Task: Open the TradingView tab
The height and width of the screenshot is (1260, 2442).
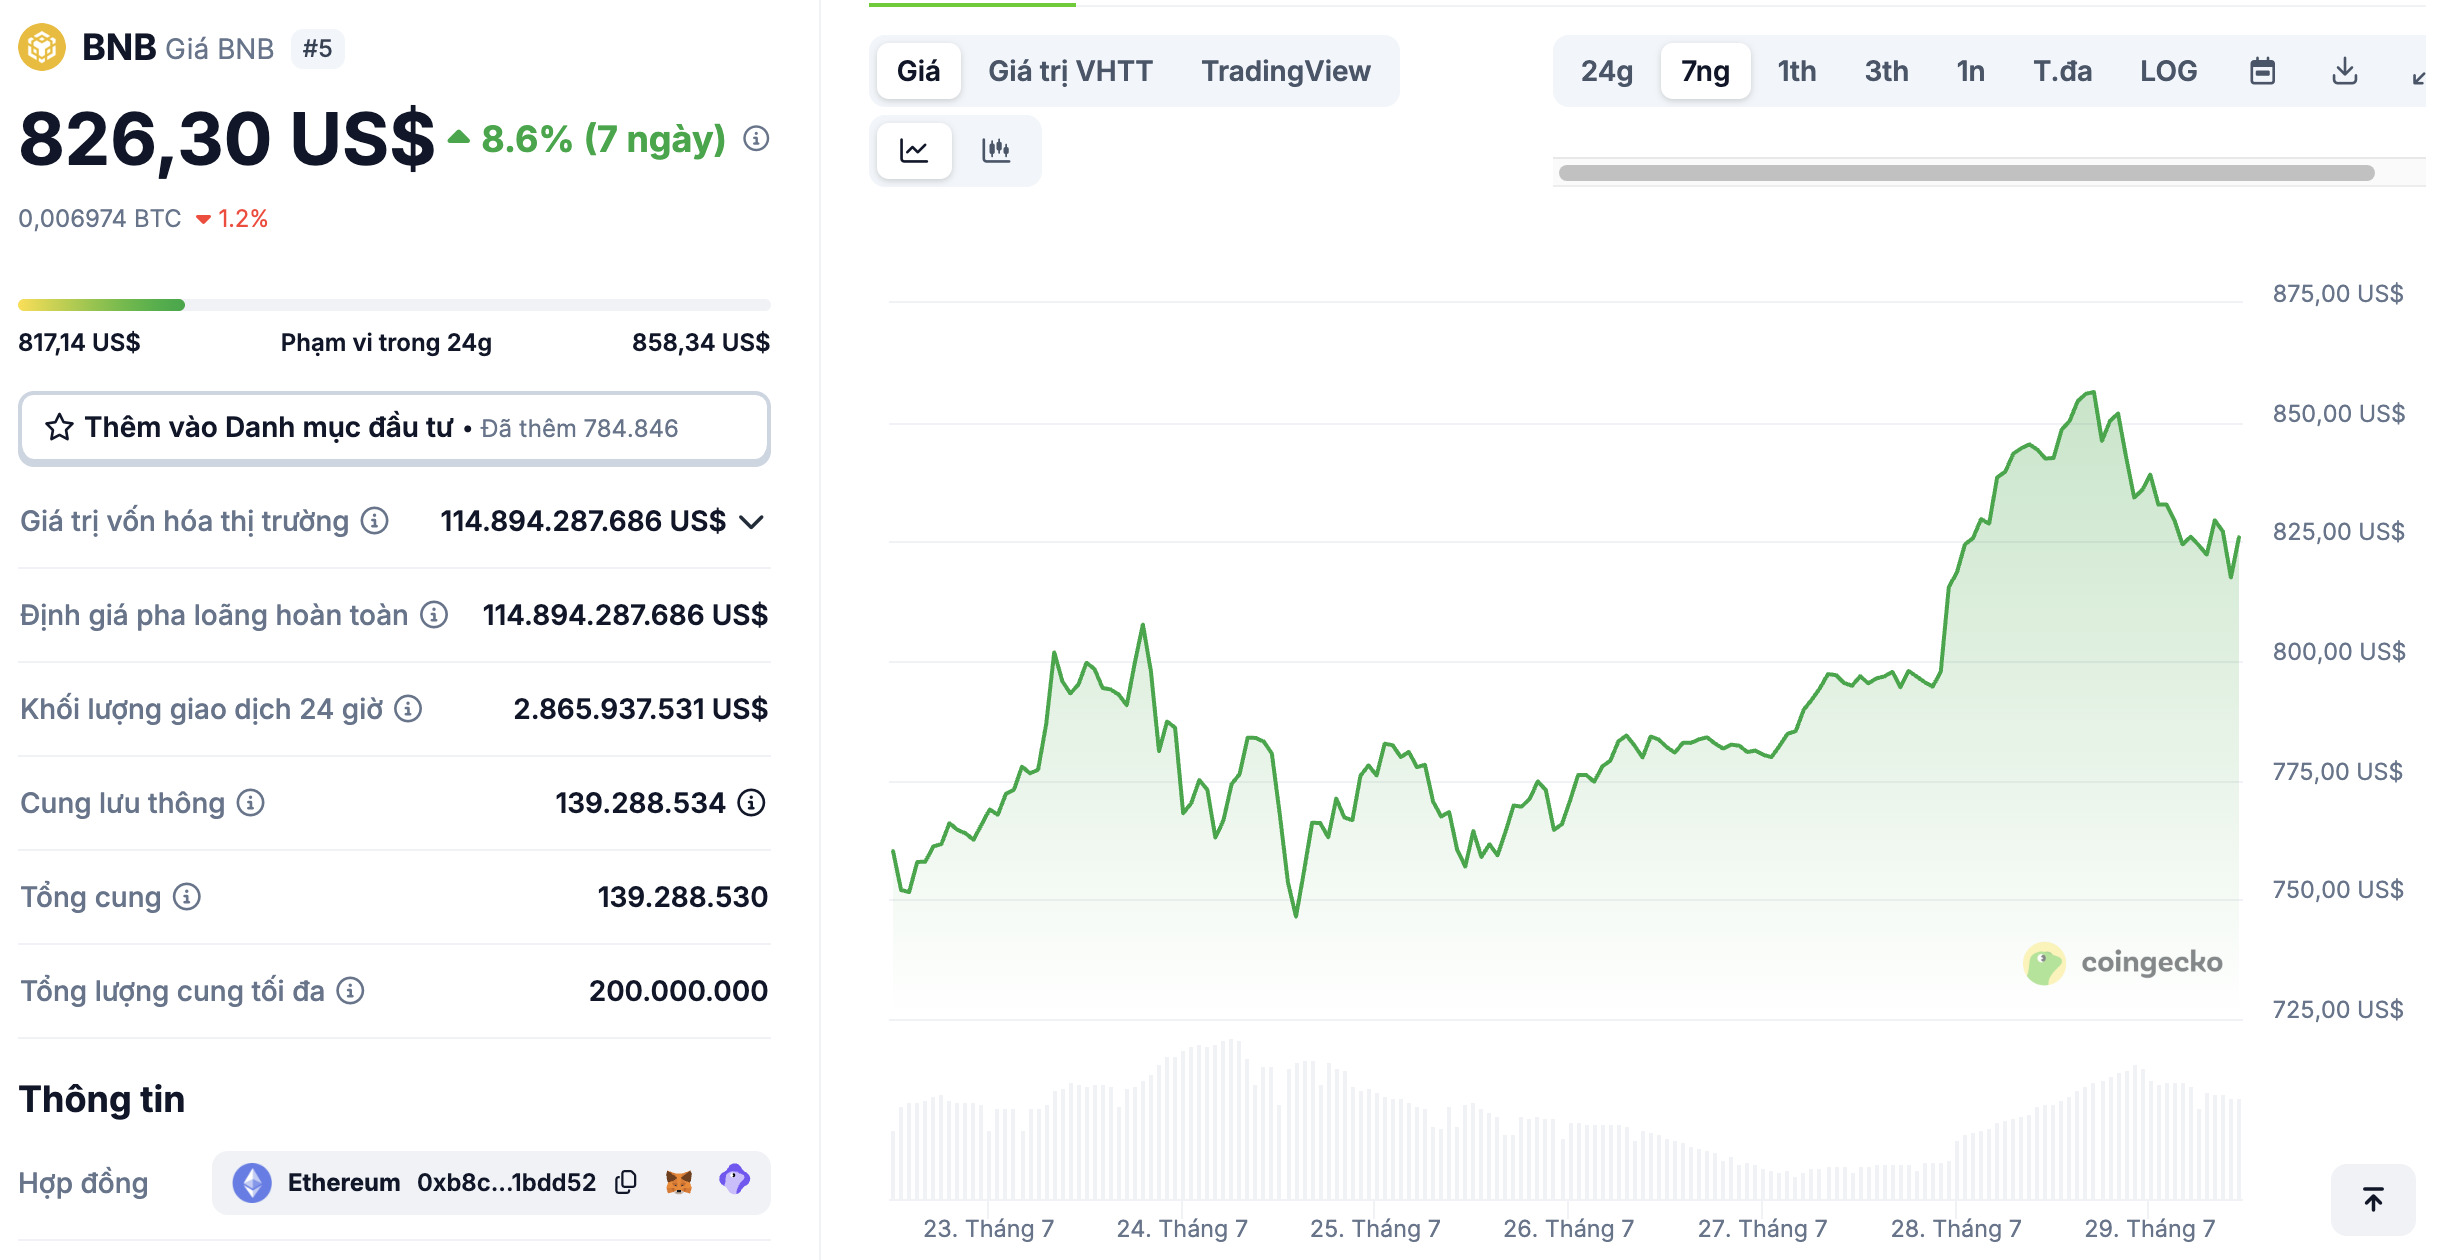Action: [x=1285, y=71]
